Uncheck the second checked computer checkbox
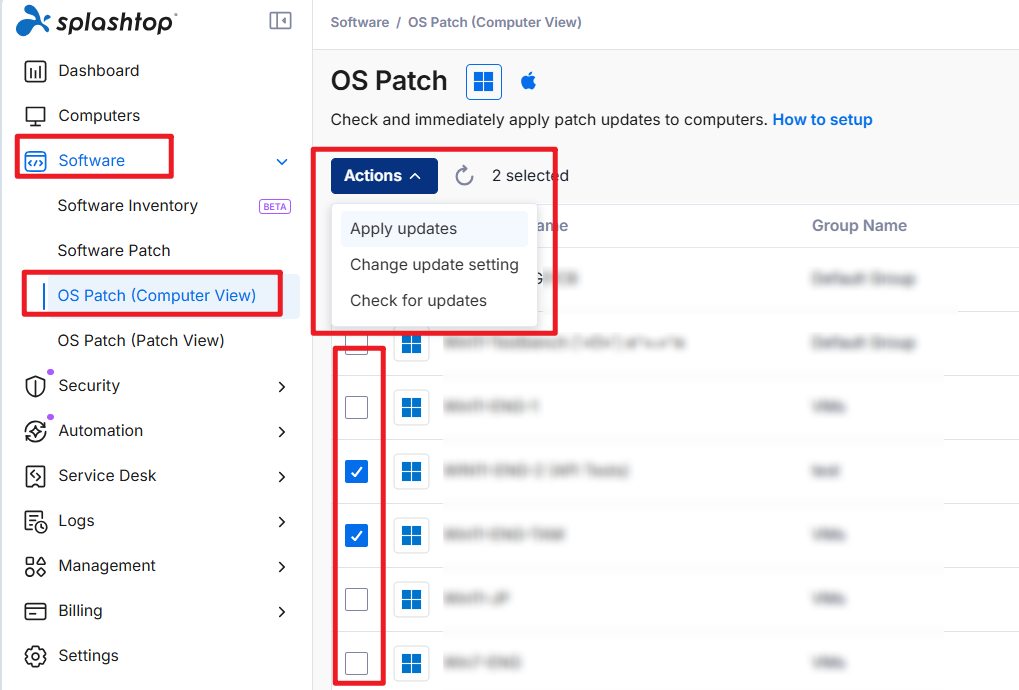 [x=356, y=535]
